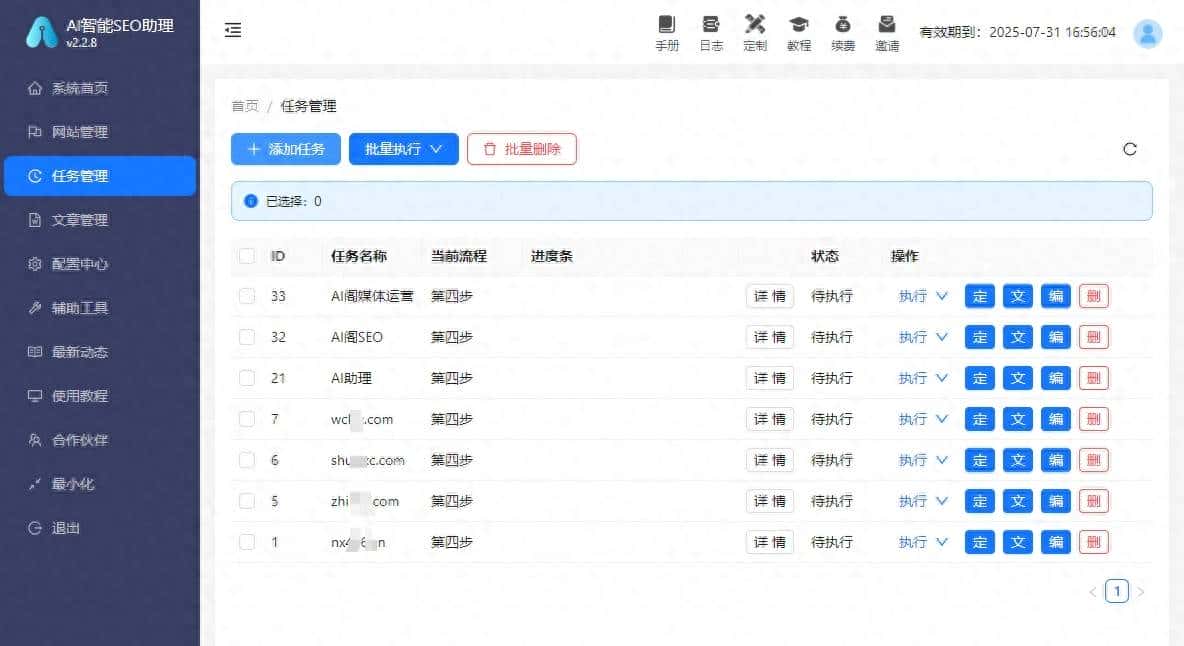The image size is (1184, 646).
Task: Select the checkbox for task 33
Action: [246, 296]
